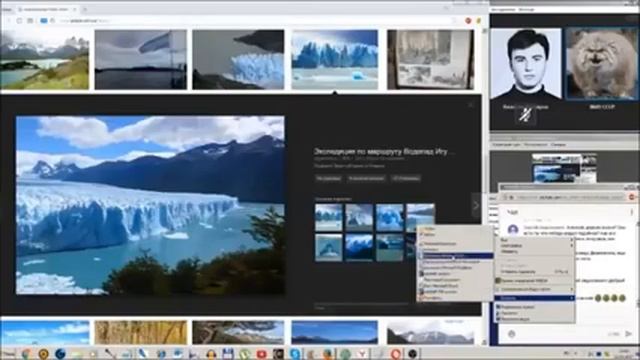The width and height of the screenshot is (640, 360).
Task: Toggle the muted microphone icon under the portrait
Action: click(x=525, y=116)
